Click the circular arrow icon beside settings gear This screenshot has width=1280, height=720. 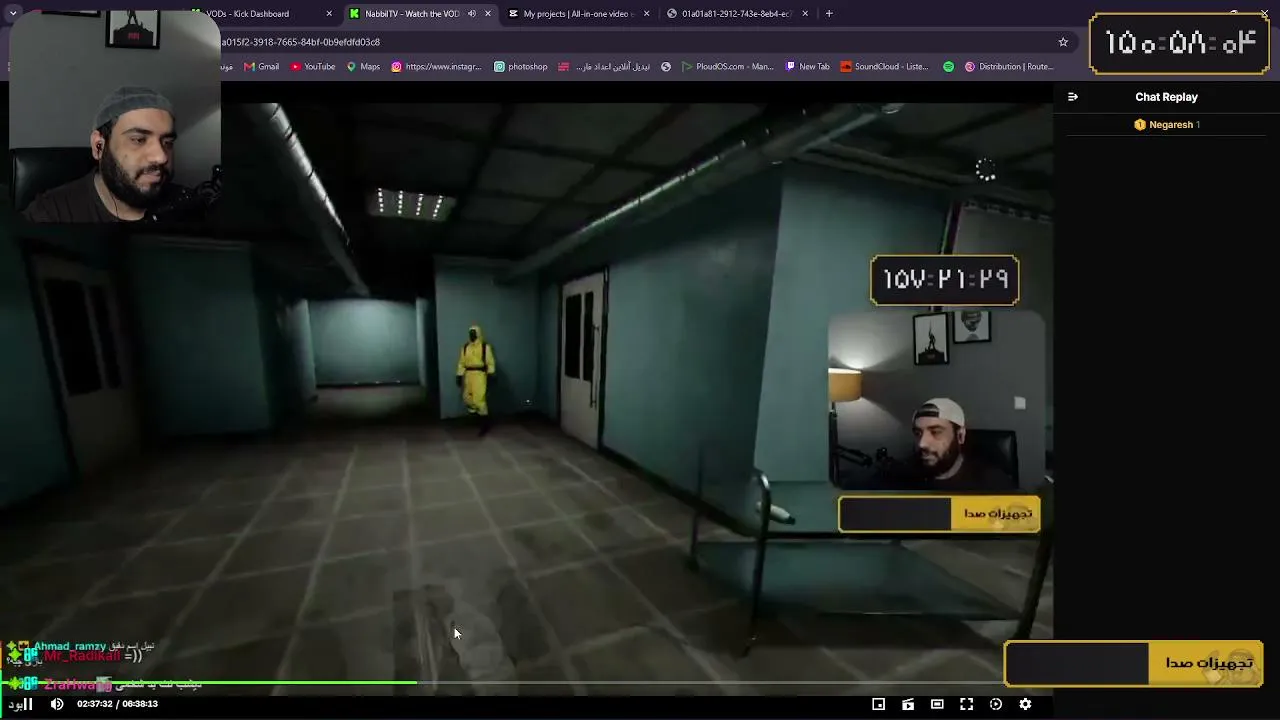996,704
